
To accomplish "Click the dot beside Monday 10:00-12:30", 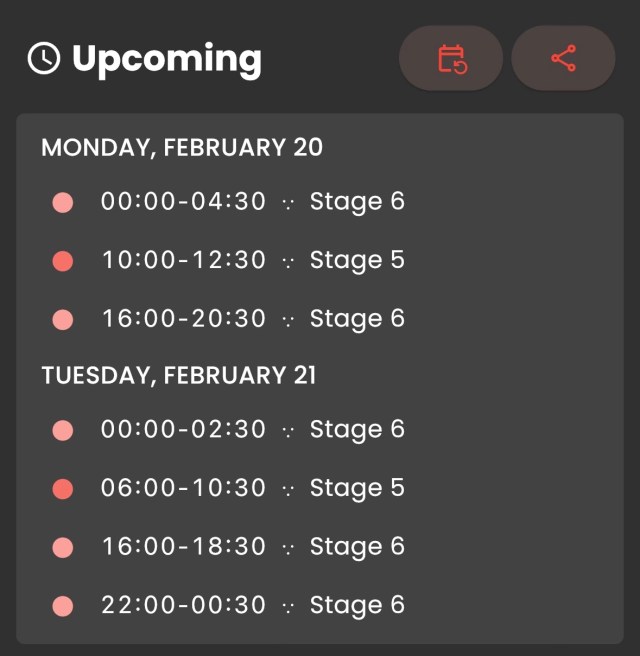I will 63,261.
